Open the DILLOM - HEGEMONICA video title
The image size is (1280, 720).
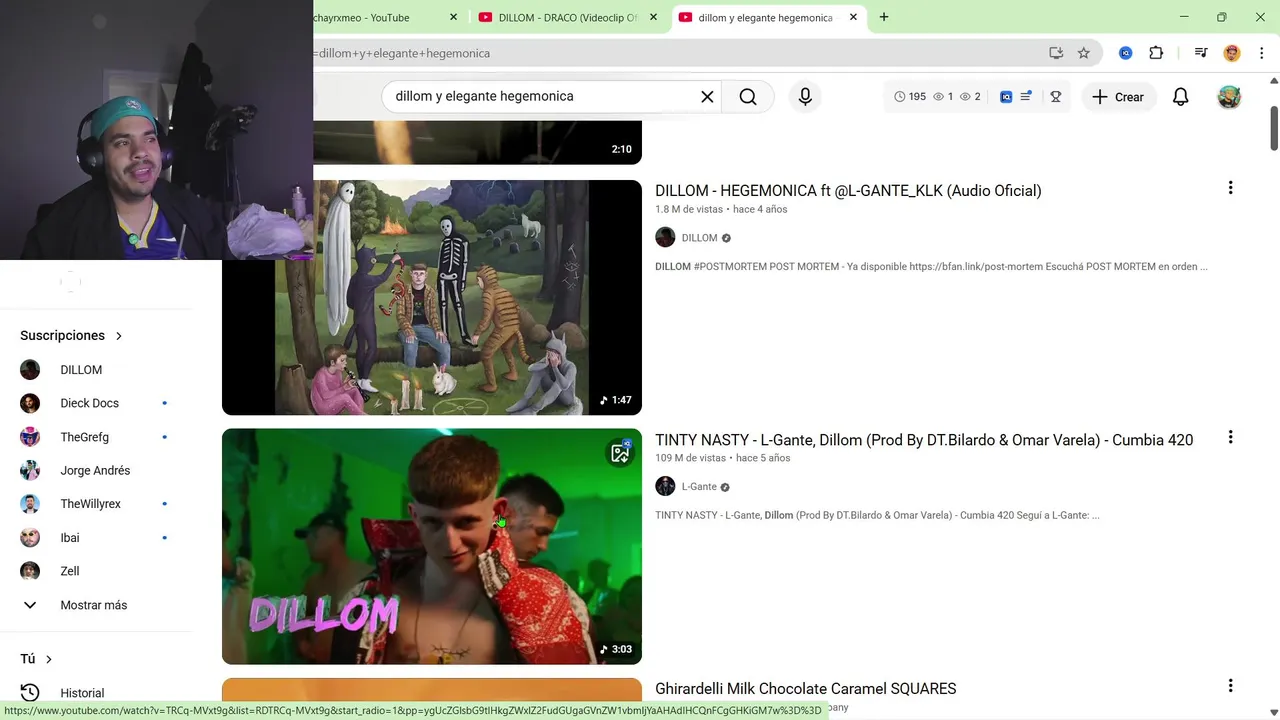coord(848,190)
